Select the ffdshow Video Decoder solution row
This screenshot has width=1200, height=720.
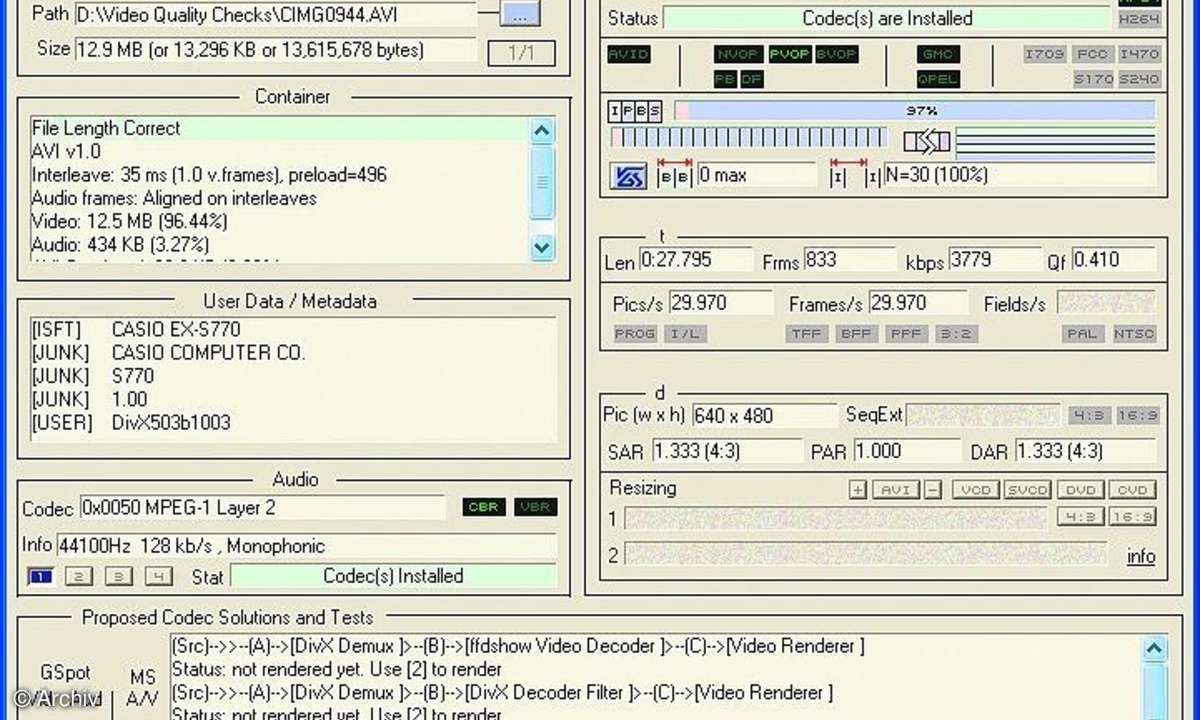pyautogui.click(x=654, y=646)
